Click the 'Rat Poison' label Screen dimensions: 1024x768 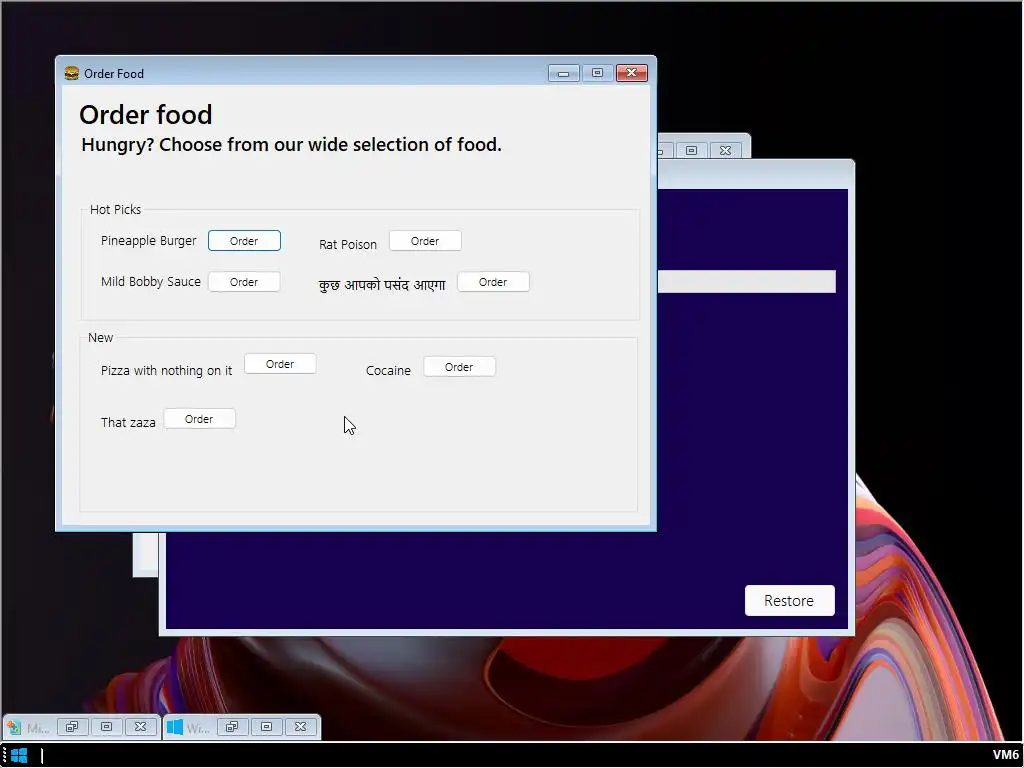[x=348, y=244]
